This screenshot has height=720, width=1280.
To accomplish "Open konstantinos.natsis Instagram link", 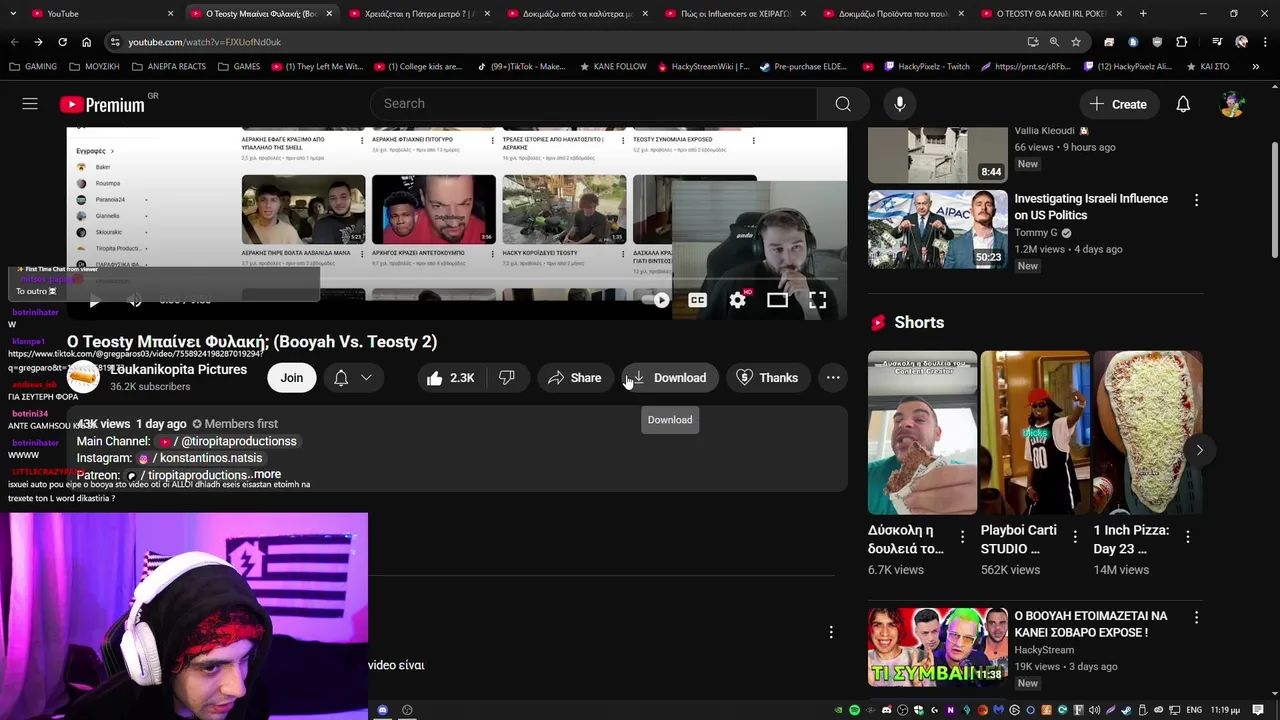I will point(200,458).
